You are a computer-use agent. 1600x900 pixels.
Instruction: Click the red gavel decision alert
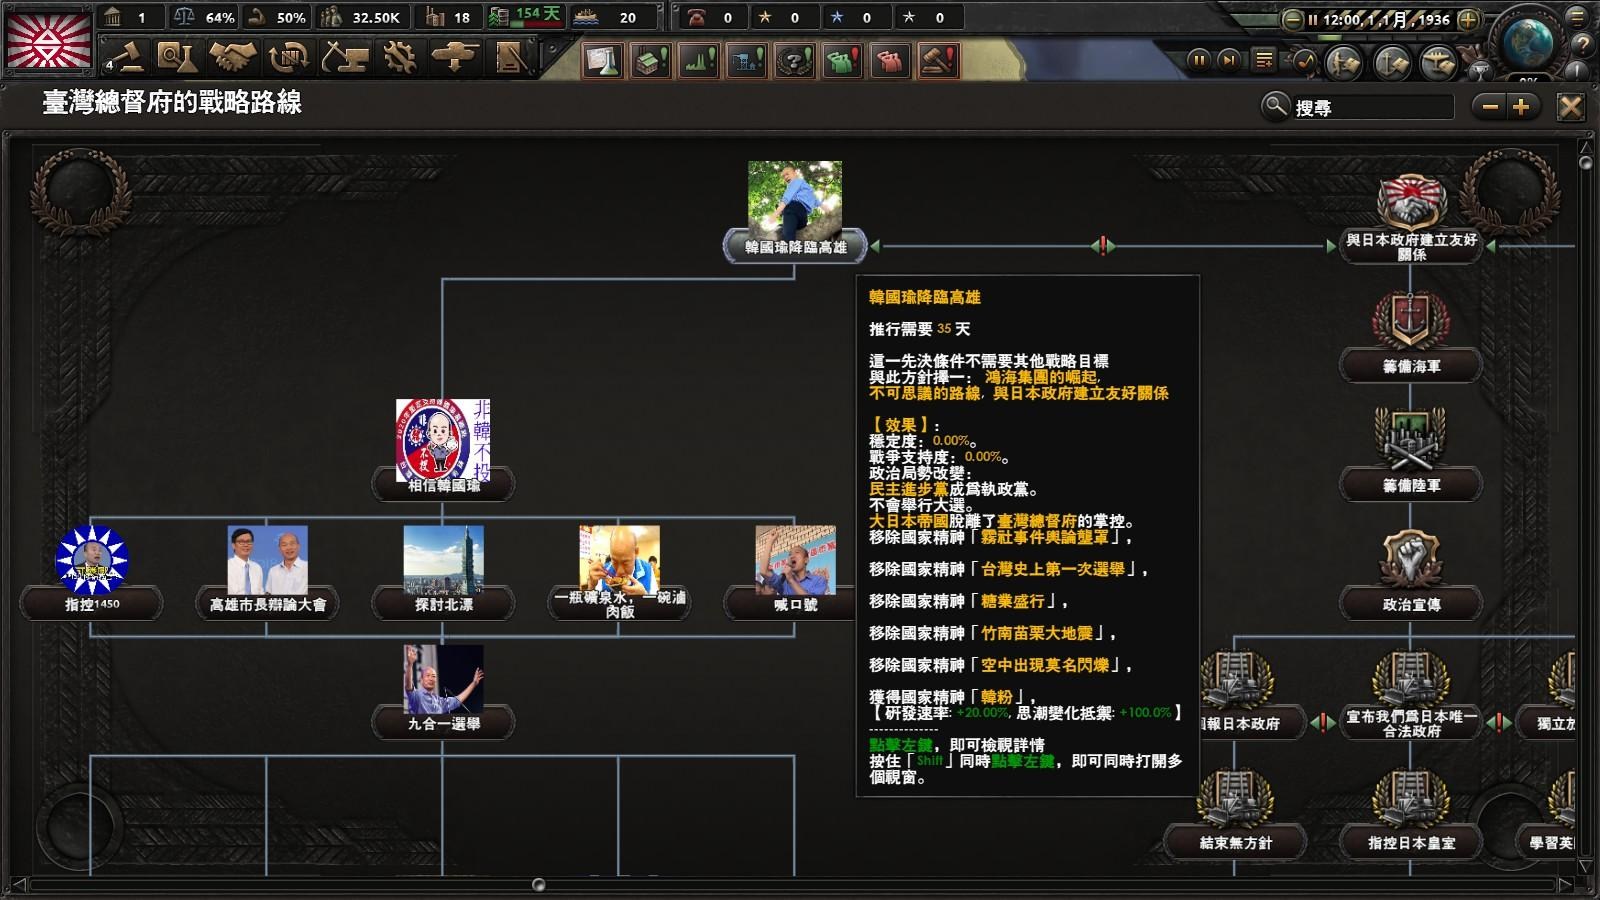(x=939, y=61)
